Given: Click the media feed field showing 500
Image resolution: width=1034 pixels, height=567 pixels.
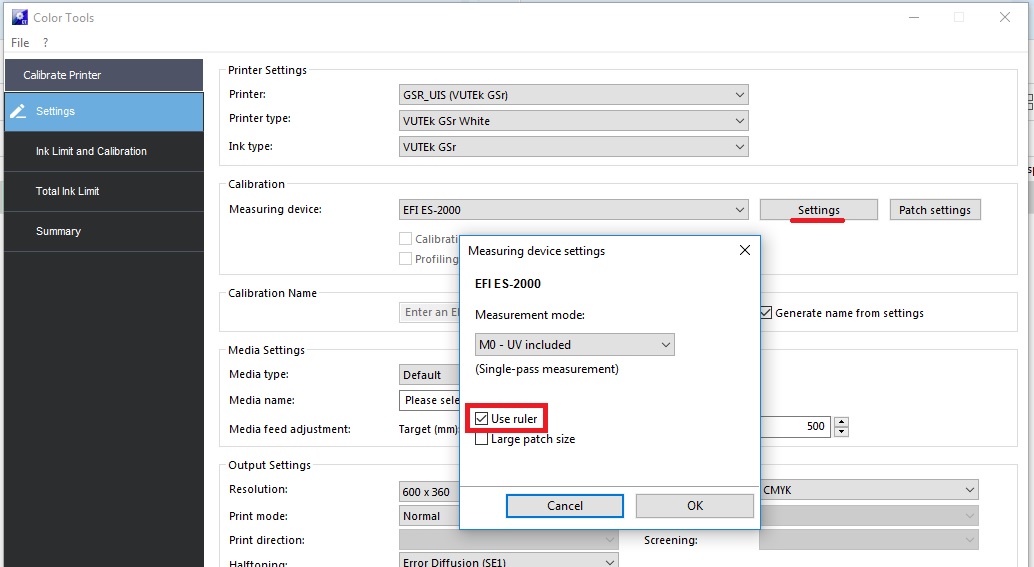Looking at the screenshot, I should point(795,427).
